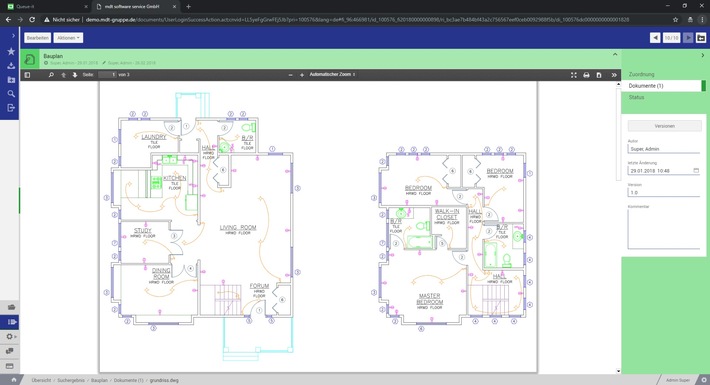Open the favorites star in the sidebar
Image resolution: width=710 pixels, height=385 pixels.
(x=11, y=52)
